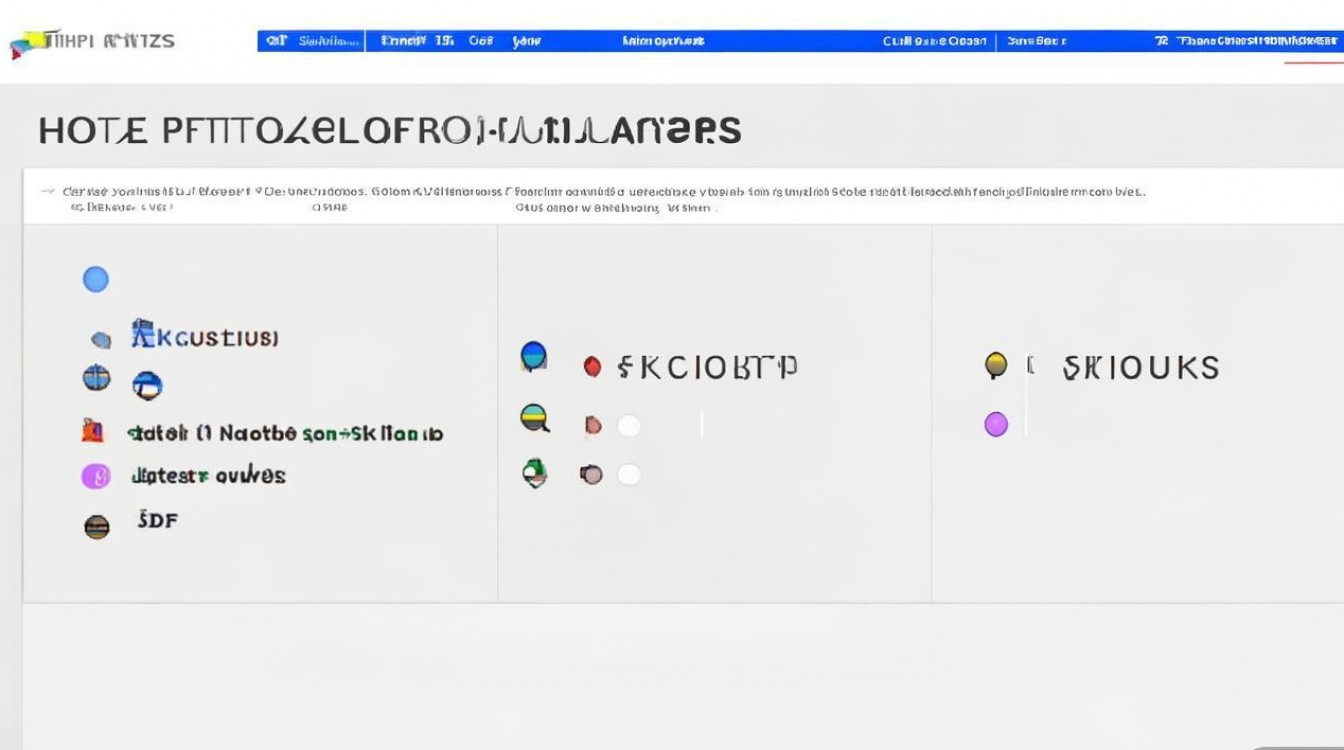Click the colorful flag logo at top-left
Viewport: 1344px width, 750px height.
28,43
